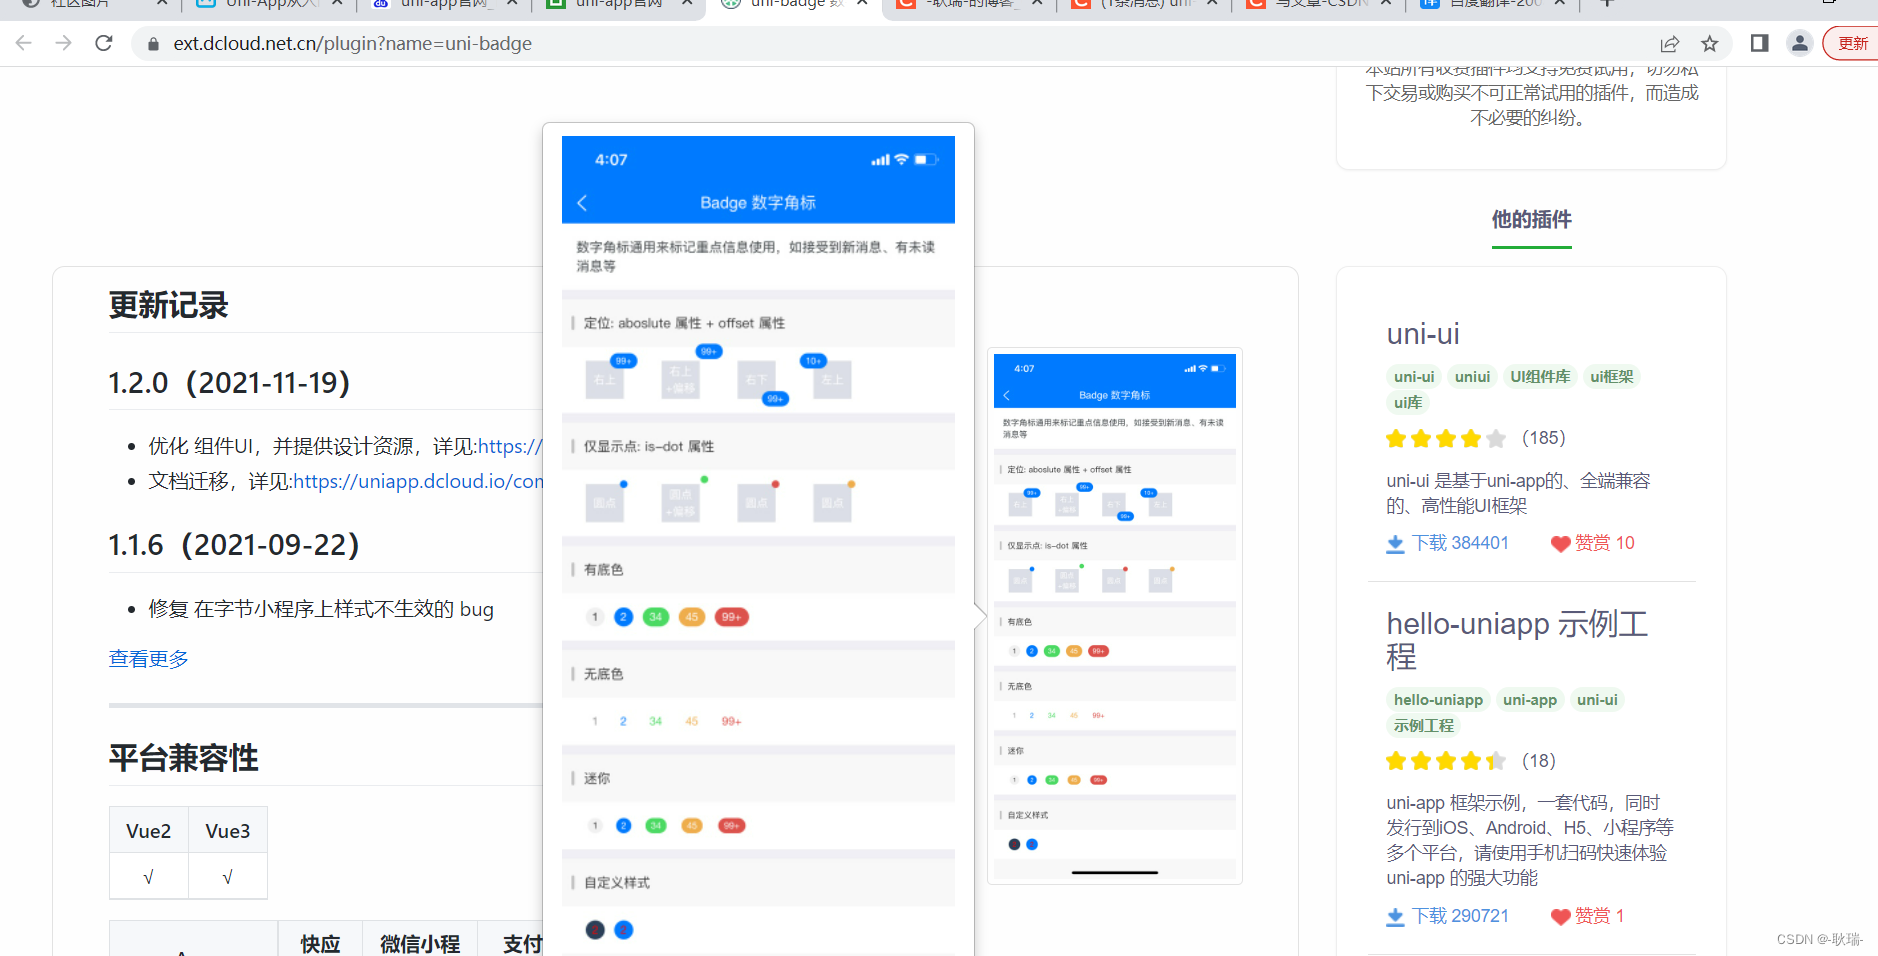Click the (18) review count
Viewport: 1878px width, 956px height.
coord(1538,761)
